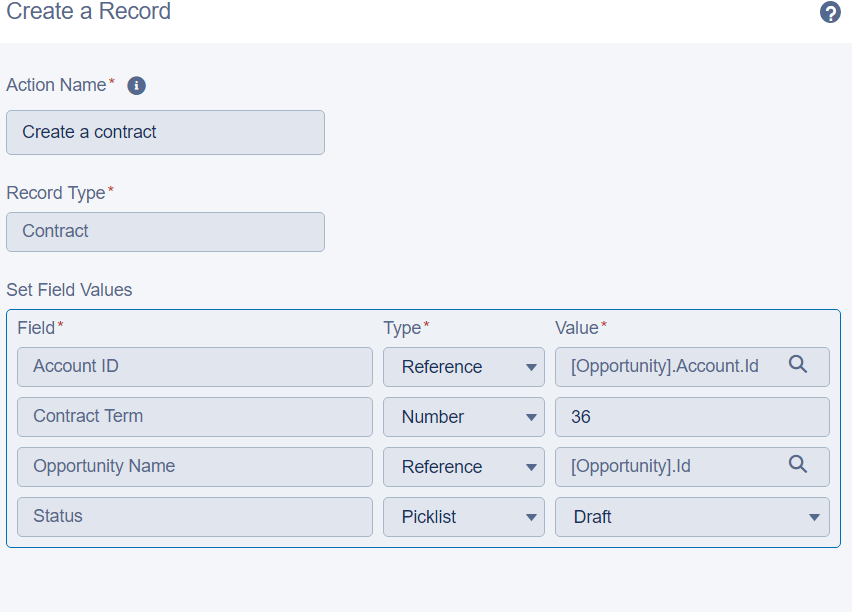Click the Record Type Contract field
The height and width of the screenshot is (612, 852).
tap(165, 231)
